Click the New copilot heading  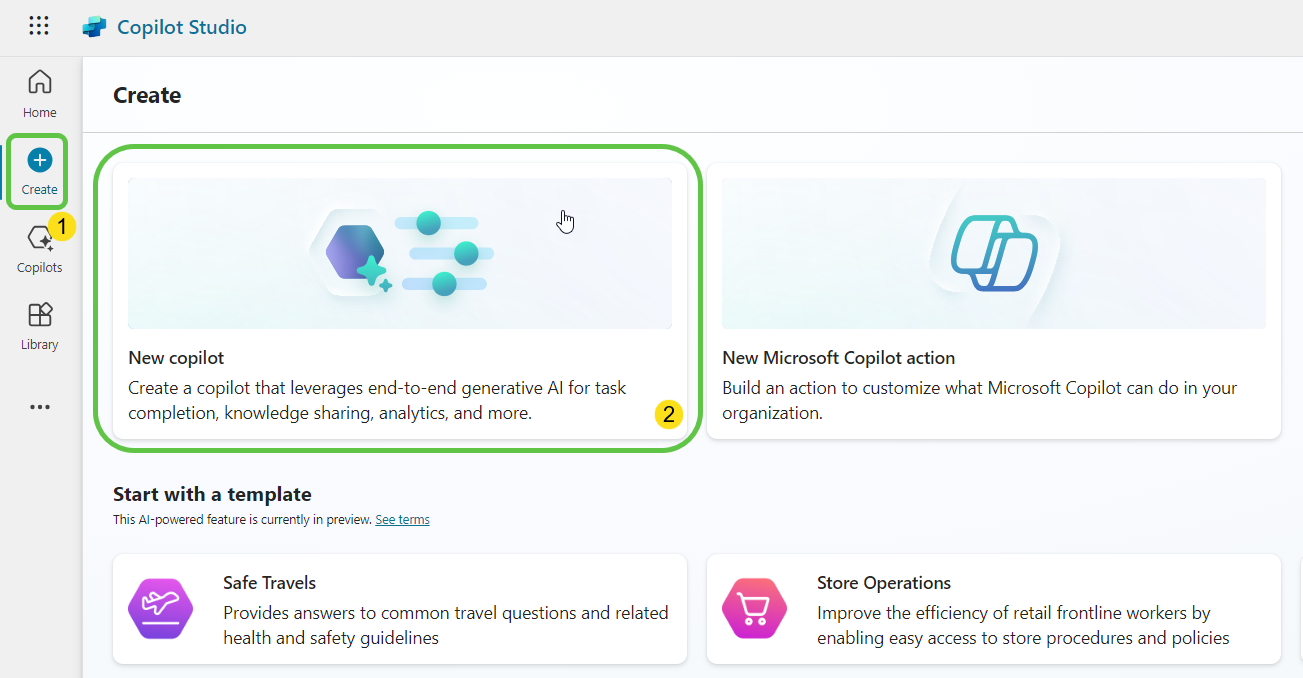point(176,358)
